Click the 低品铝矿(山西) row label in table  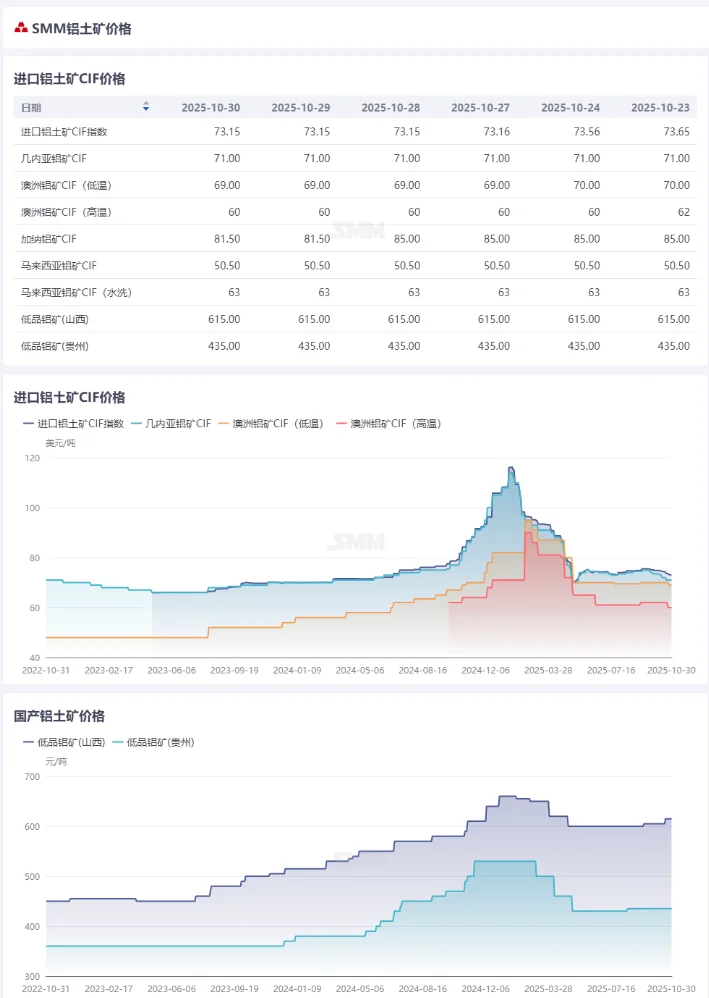pyautogui.click(x=55, y=319)
